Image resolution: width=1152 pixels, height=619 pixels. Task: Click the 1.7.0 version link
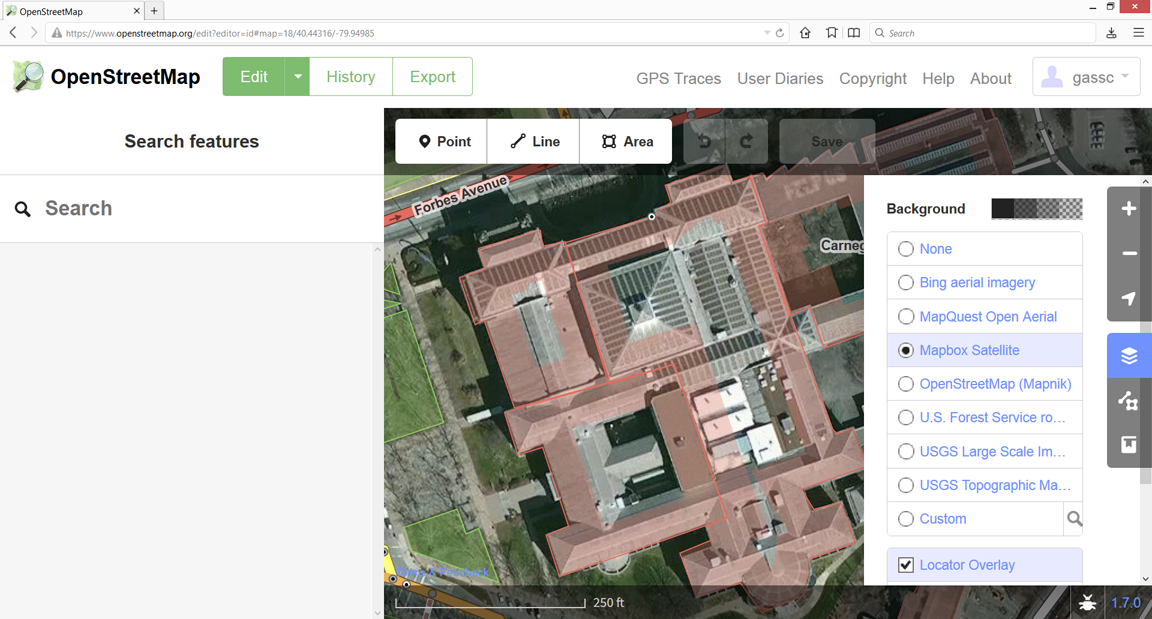pyautogui.click(x=1126, y=603)
